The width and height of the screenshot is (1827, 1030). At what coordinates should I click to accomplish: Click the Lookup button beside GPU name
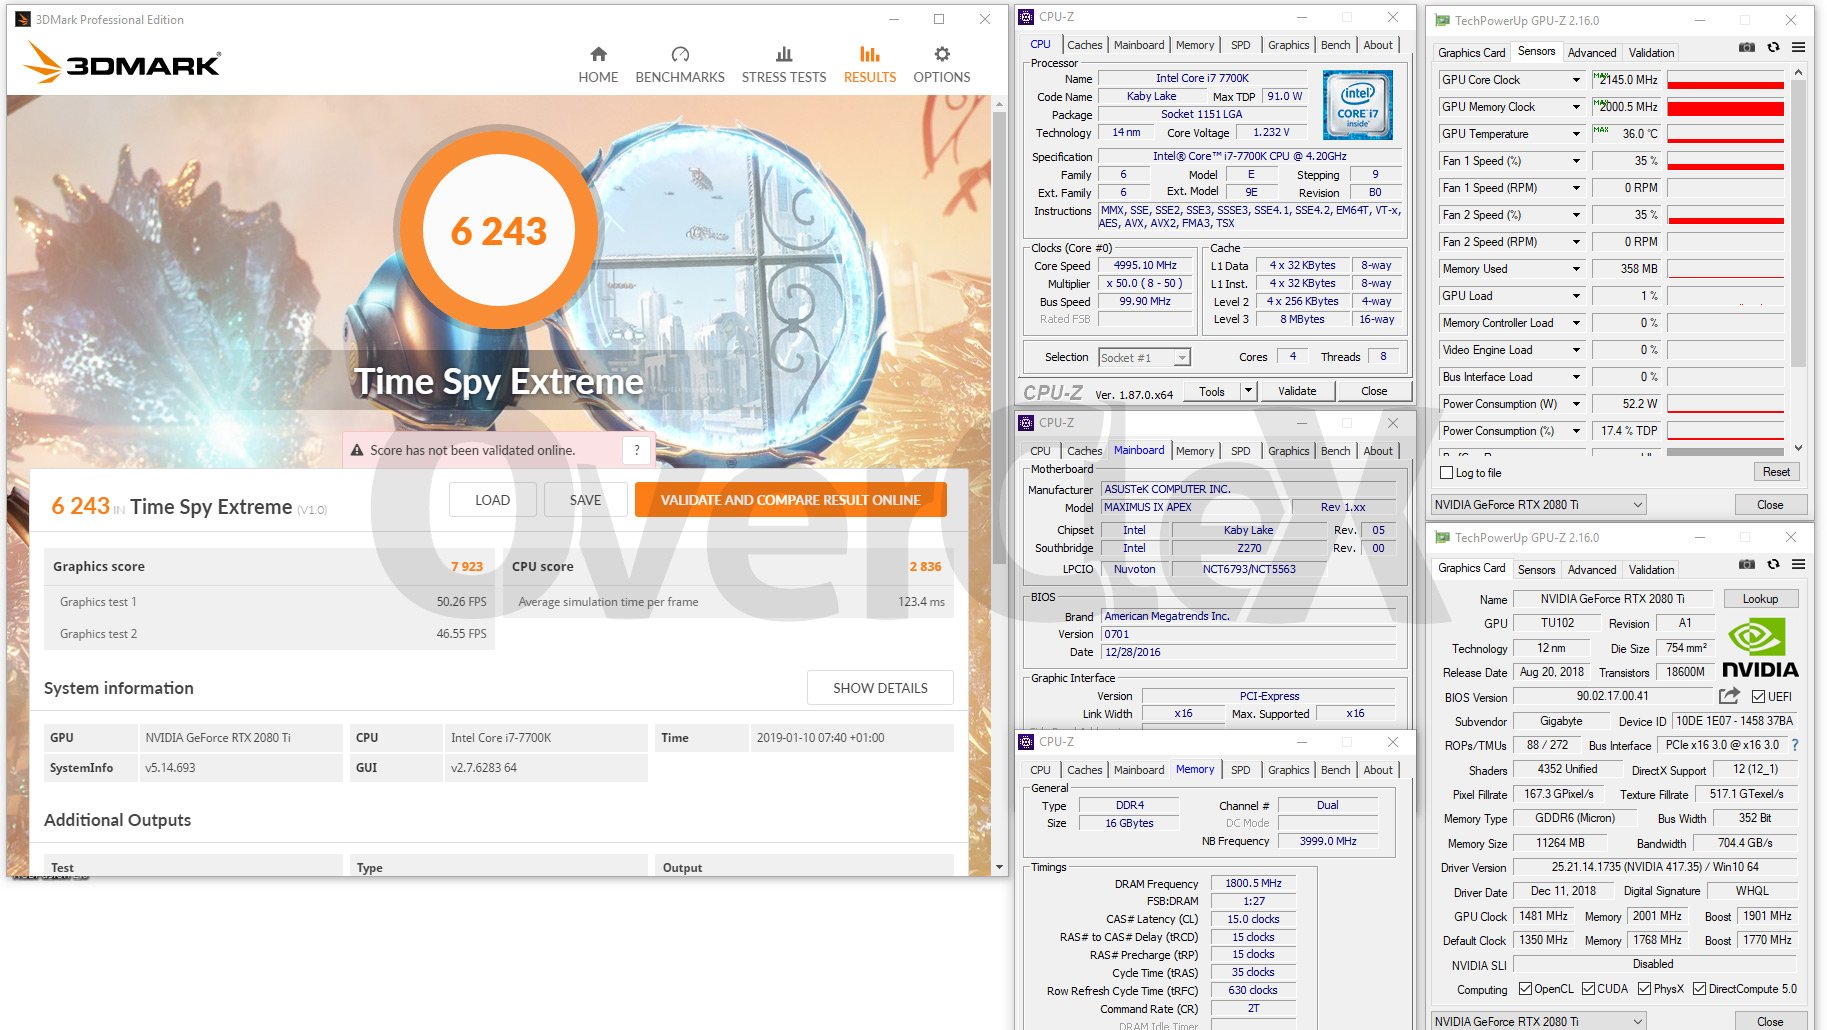click(1760, 599)
